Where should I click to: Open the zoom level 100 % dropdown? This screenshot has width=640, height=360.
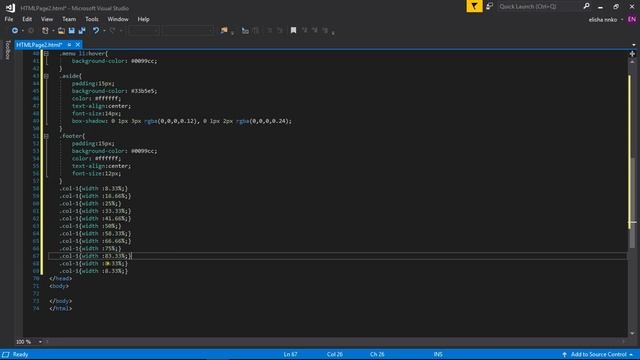(x=40, y=342)
